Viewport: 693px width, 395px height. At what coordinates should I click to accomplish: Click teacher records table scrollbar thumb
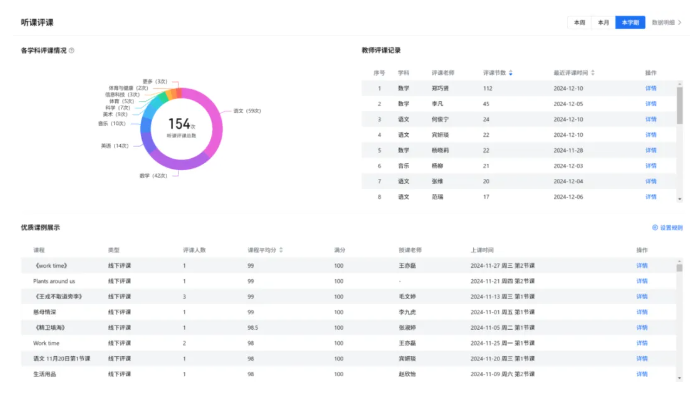click(x=680, y=105)
